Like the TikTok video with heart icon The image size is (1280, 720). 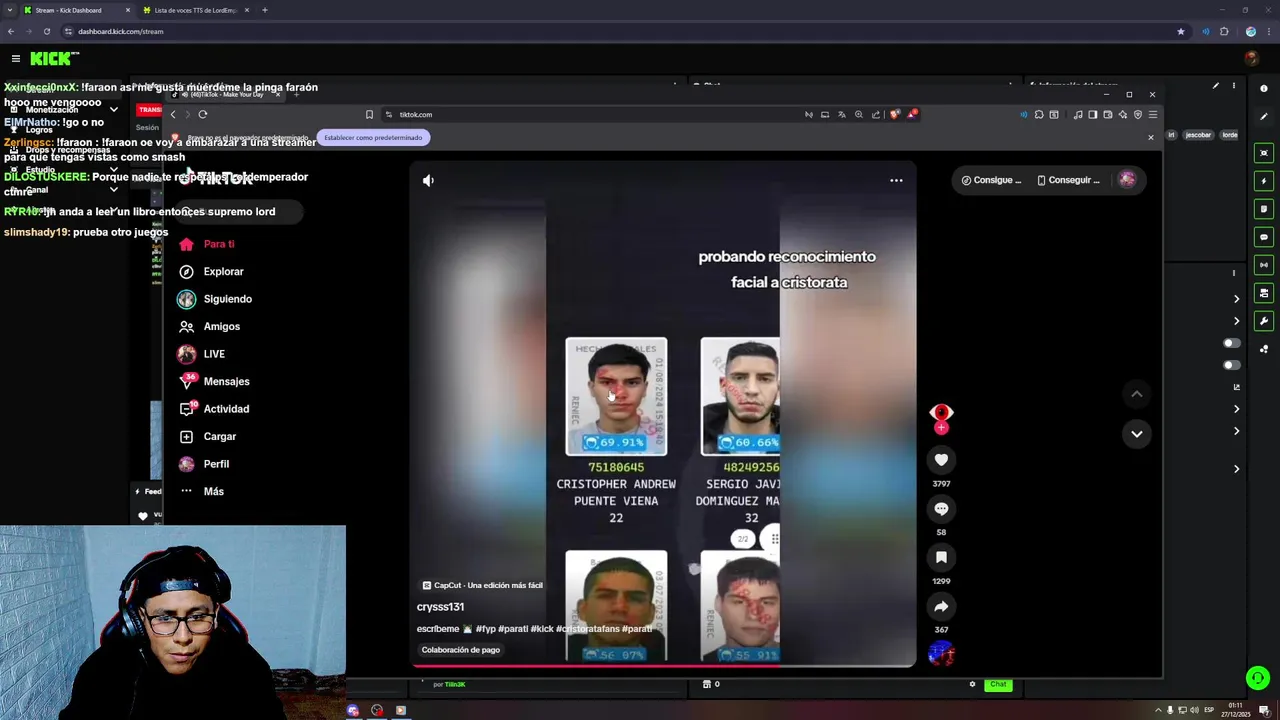941,460
